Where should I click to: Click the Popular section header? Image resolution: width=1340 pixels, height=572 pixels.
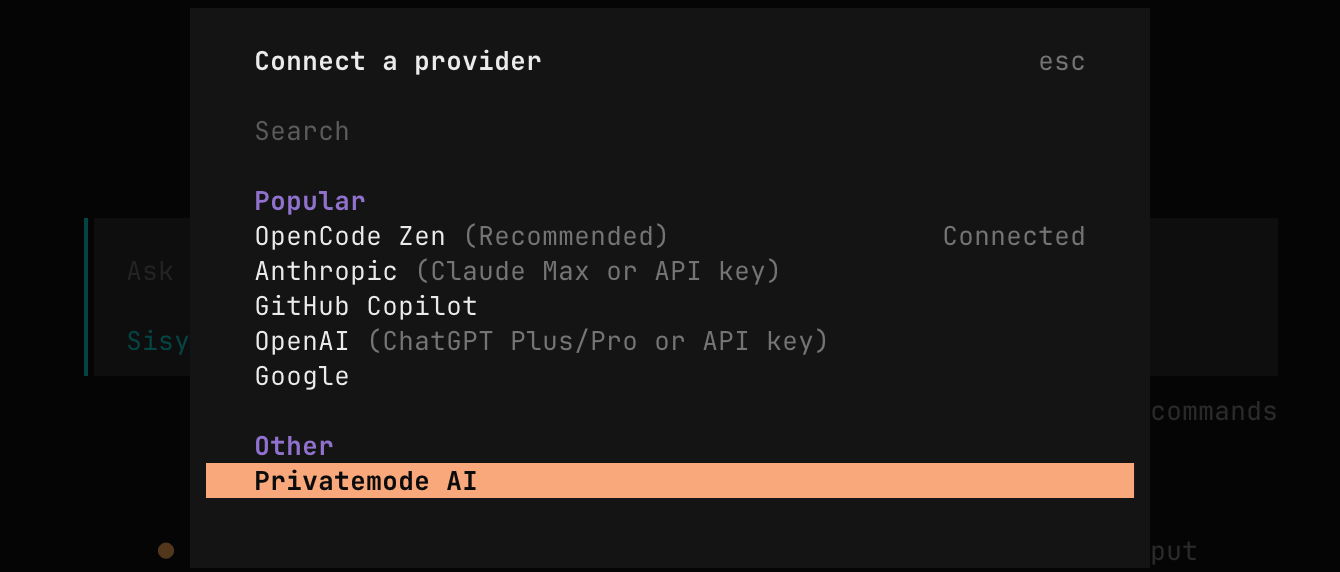pos(309,201)
